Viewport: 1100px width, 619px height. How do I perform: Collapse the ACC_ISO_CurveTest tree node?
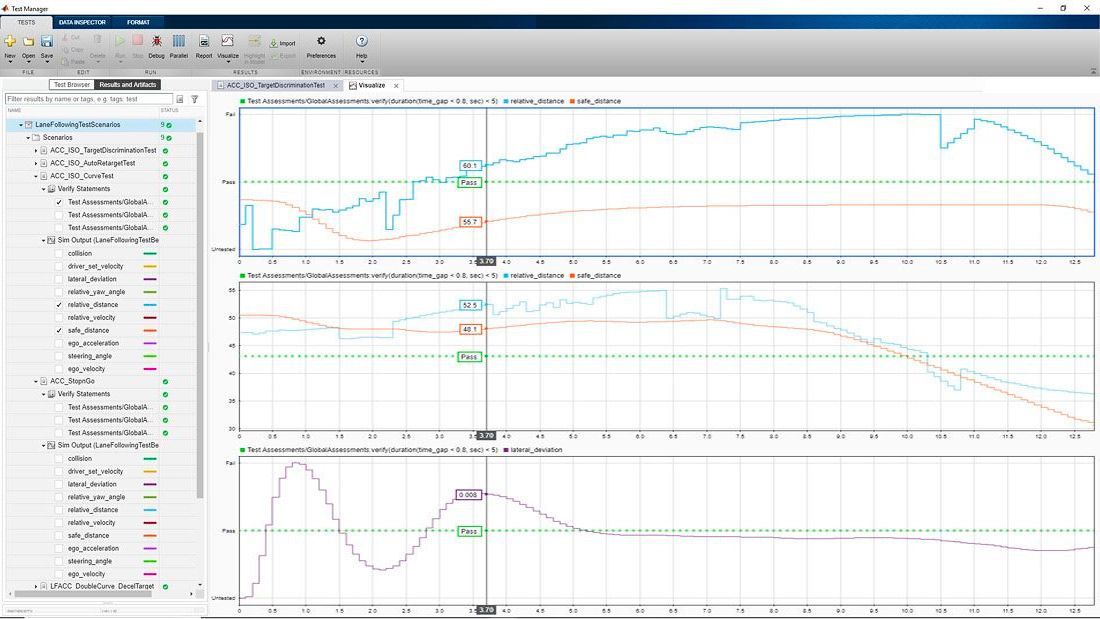click(x=36, y=176)
